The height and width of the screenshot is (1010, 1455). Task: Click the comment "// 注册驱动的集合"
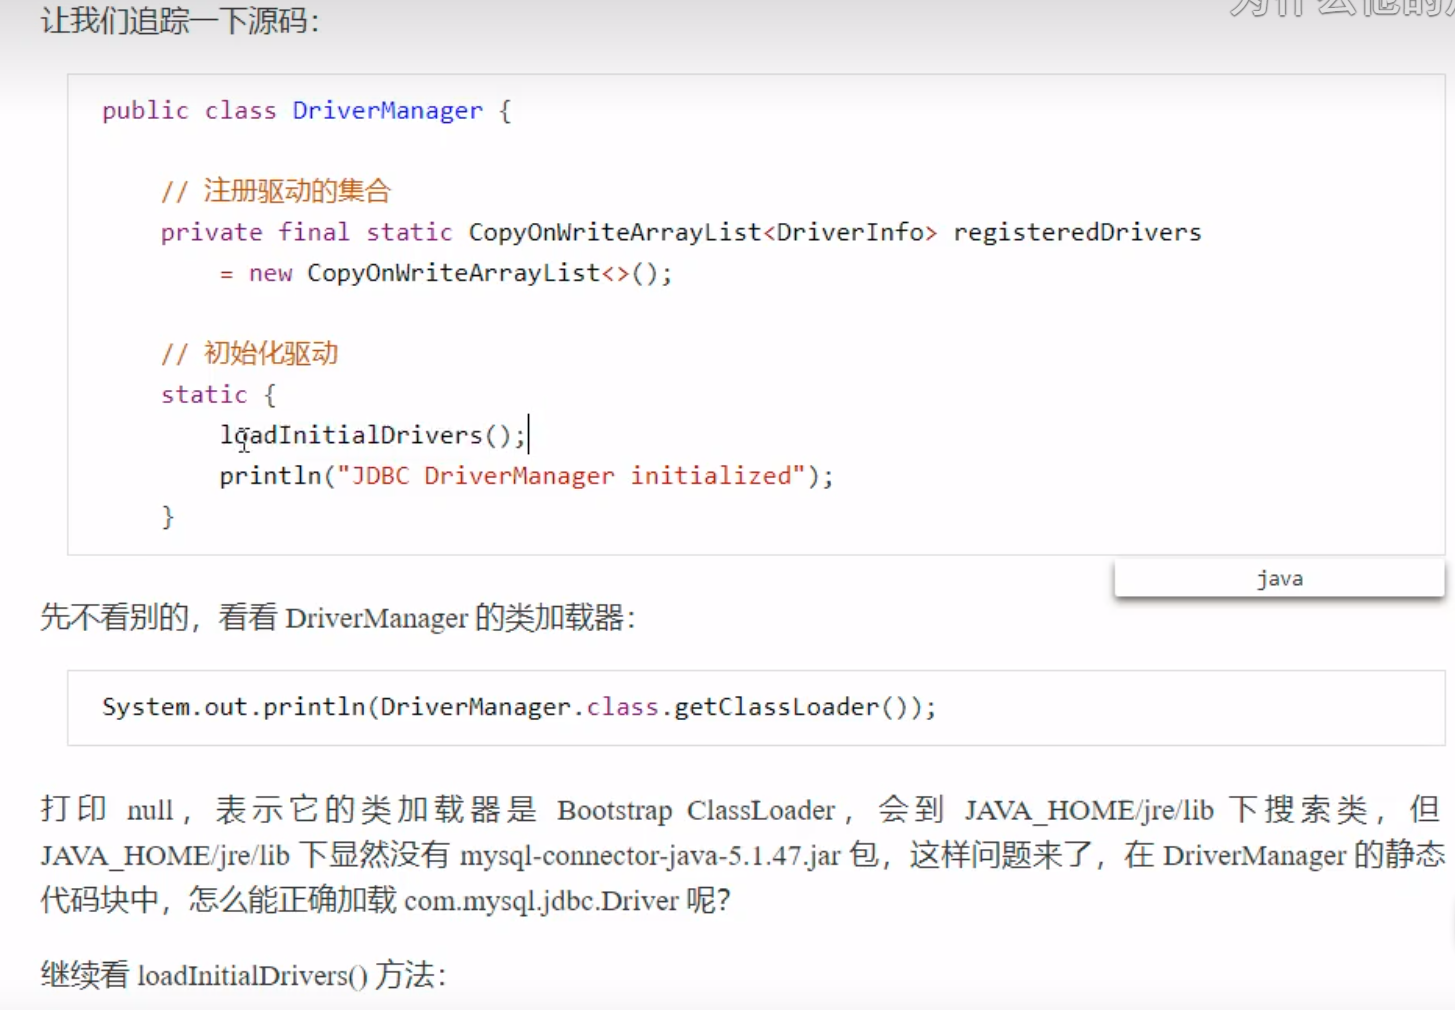point(276,191)
